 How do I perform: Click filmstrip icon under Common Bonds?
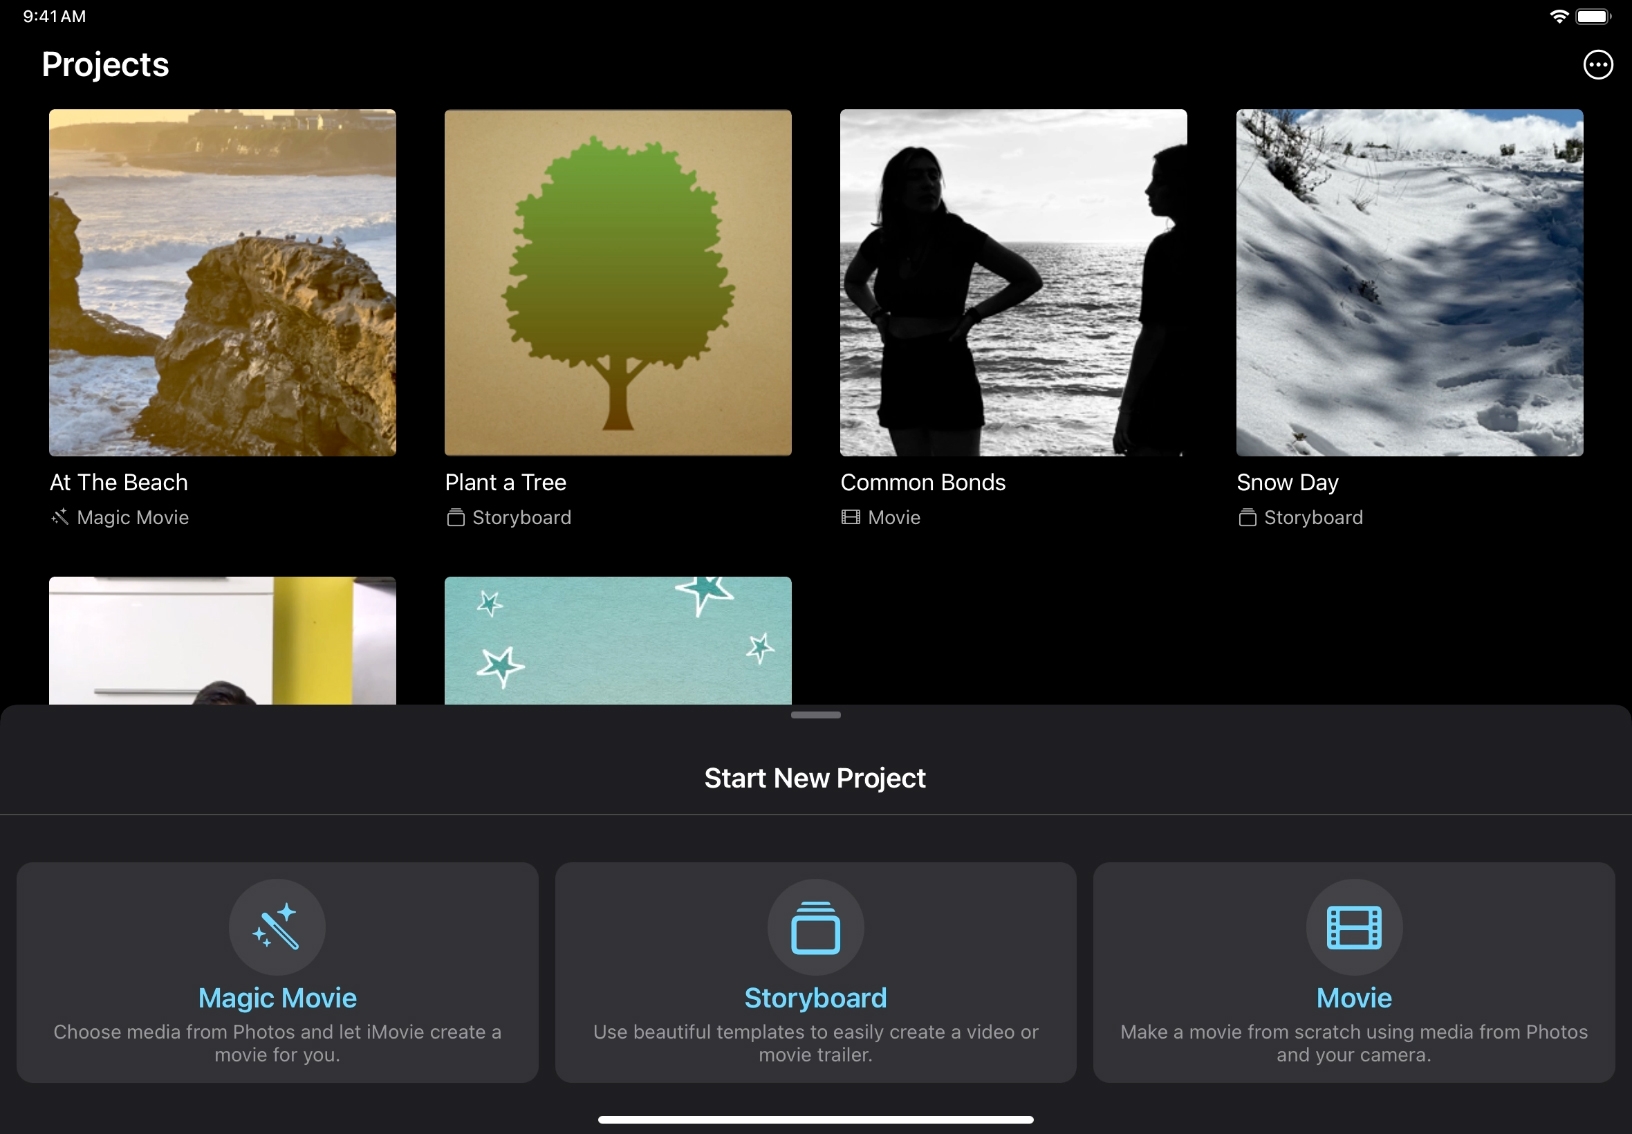pos(850,517)
